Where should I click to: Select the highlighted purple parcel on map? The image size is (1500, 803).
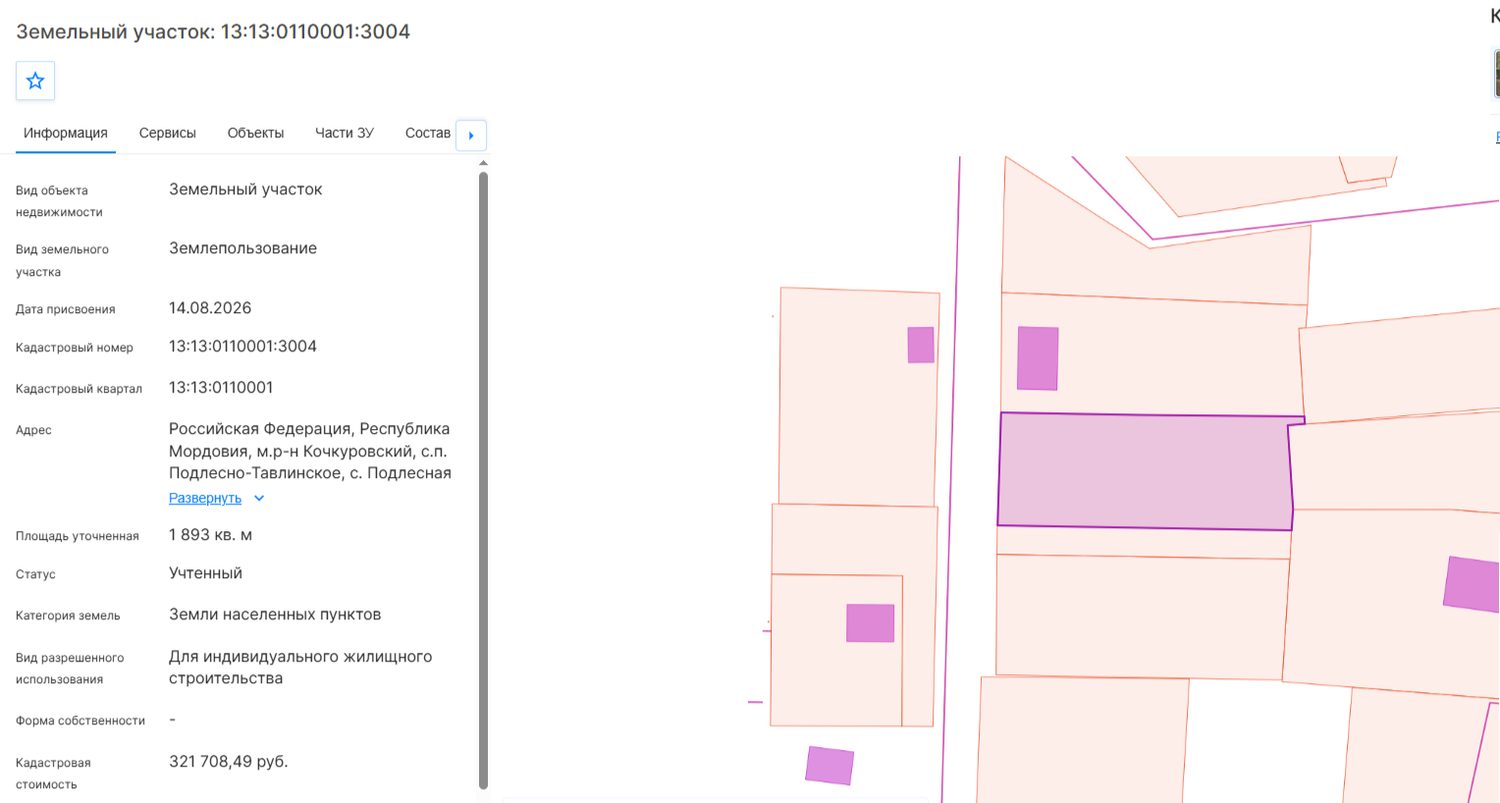pos(1145,471)
